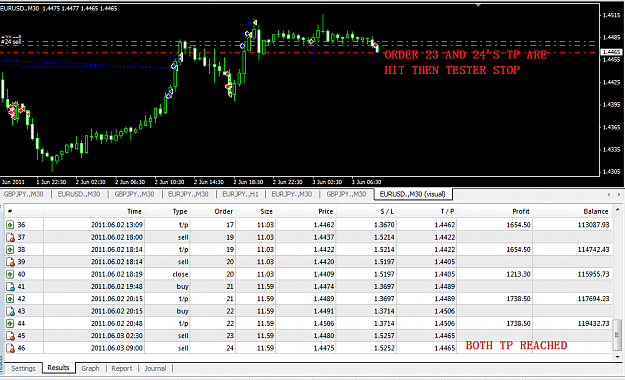This screenshot has height=380, width=625.
Task: Sort results by T / P column header
Action: click(447, 211)
